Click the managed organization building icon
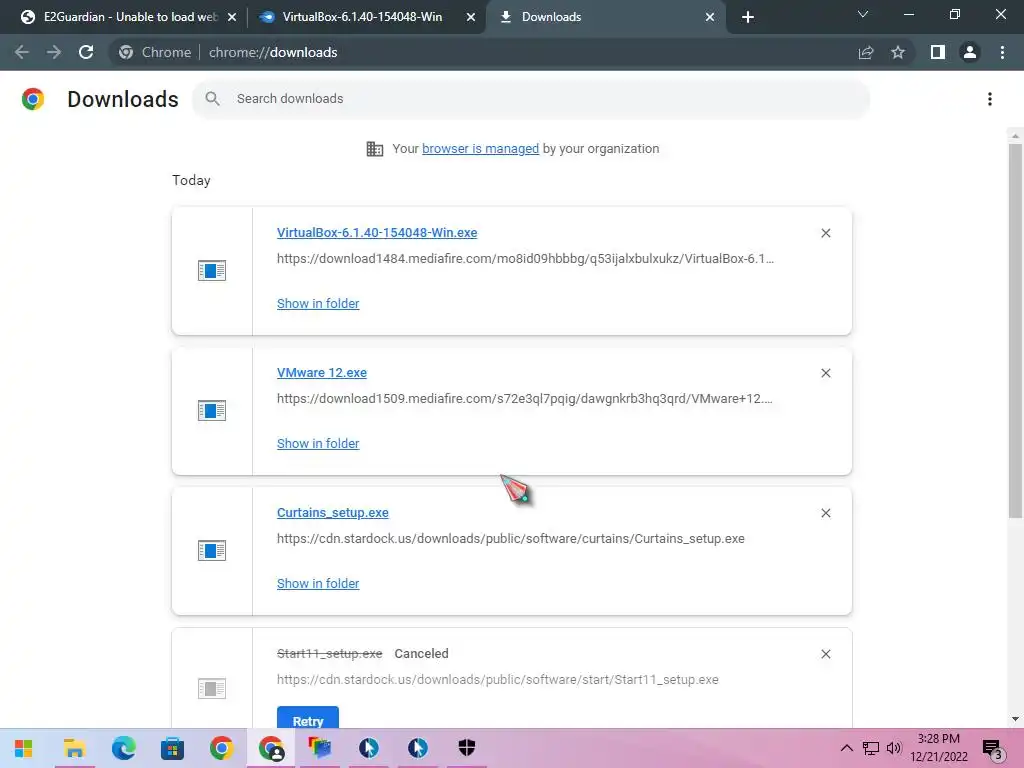This screenshot has width=1024, height=768. coord(375,149)
